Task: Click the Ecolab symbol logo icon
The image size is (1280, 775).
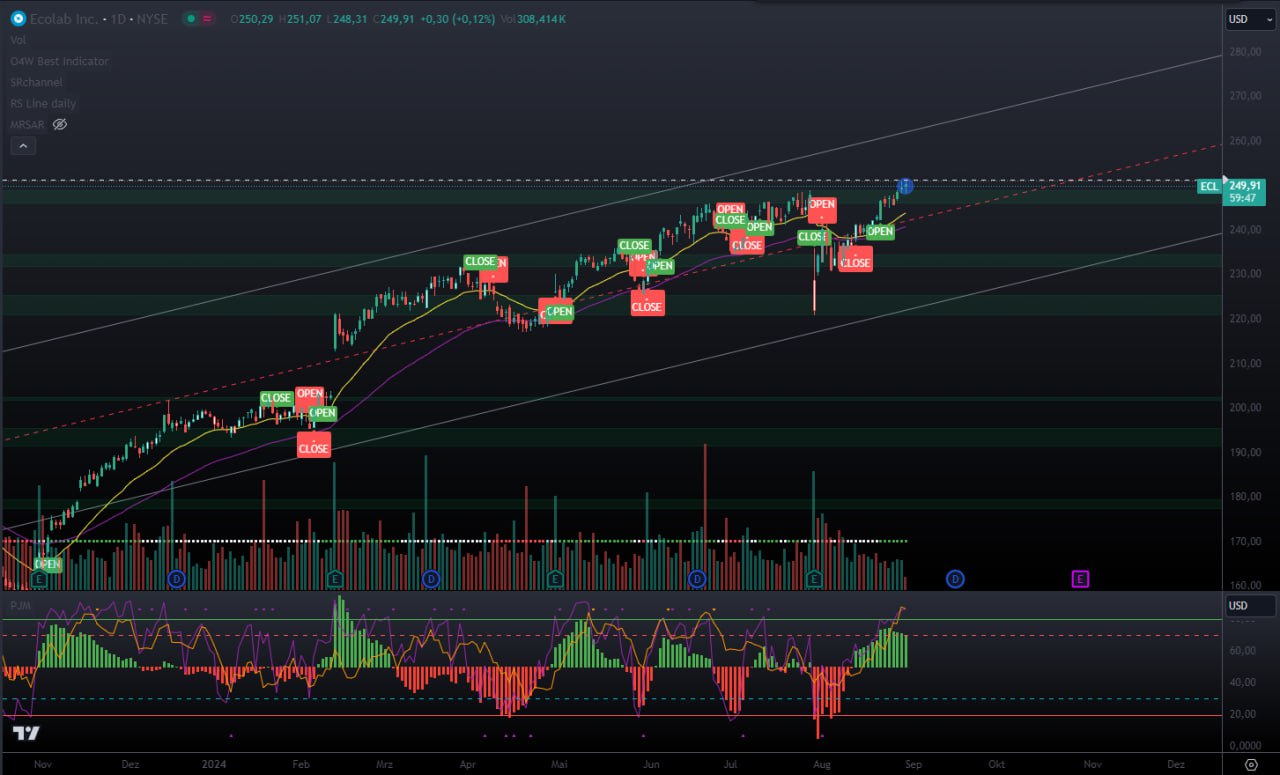Action: click(18, 19)
